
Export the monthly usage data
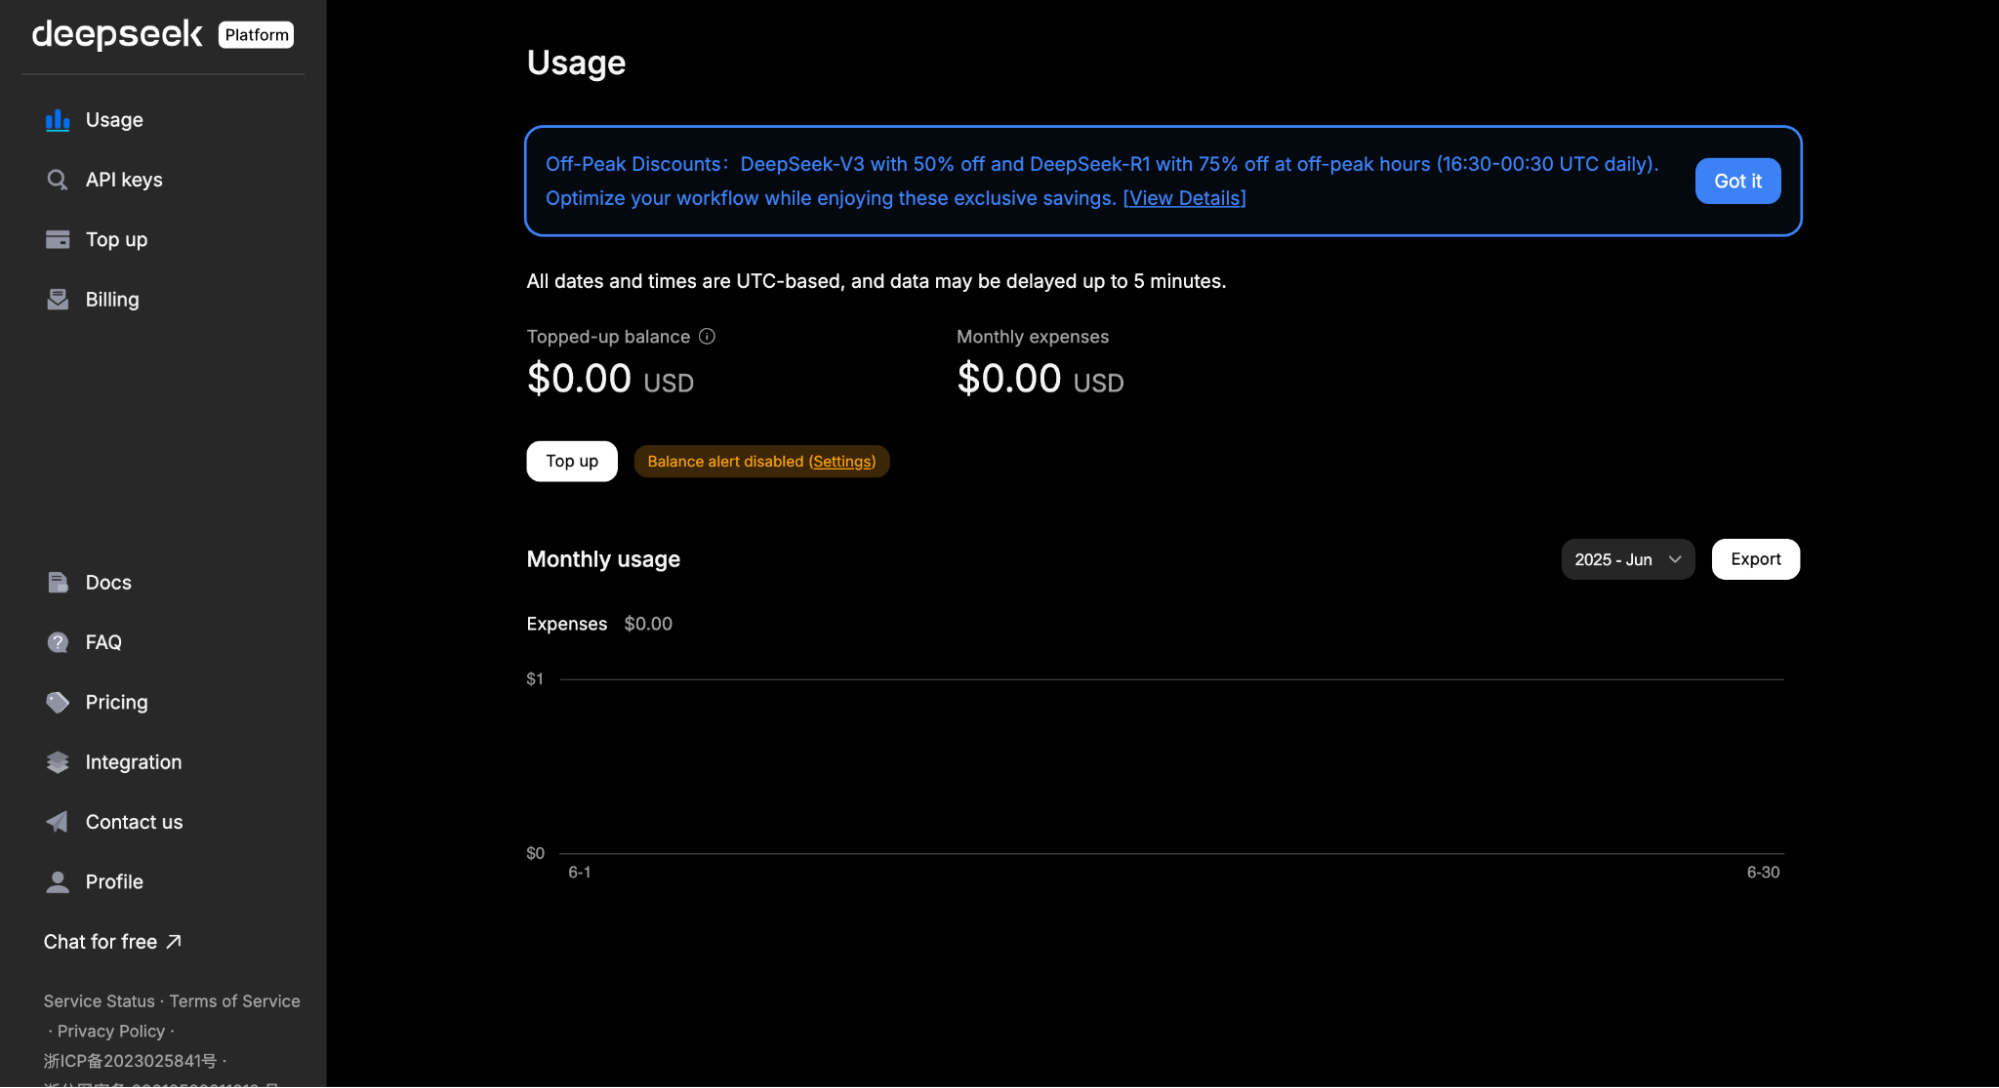[x=1755, y=559]
